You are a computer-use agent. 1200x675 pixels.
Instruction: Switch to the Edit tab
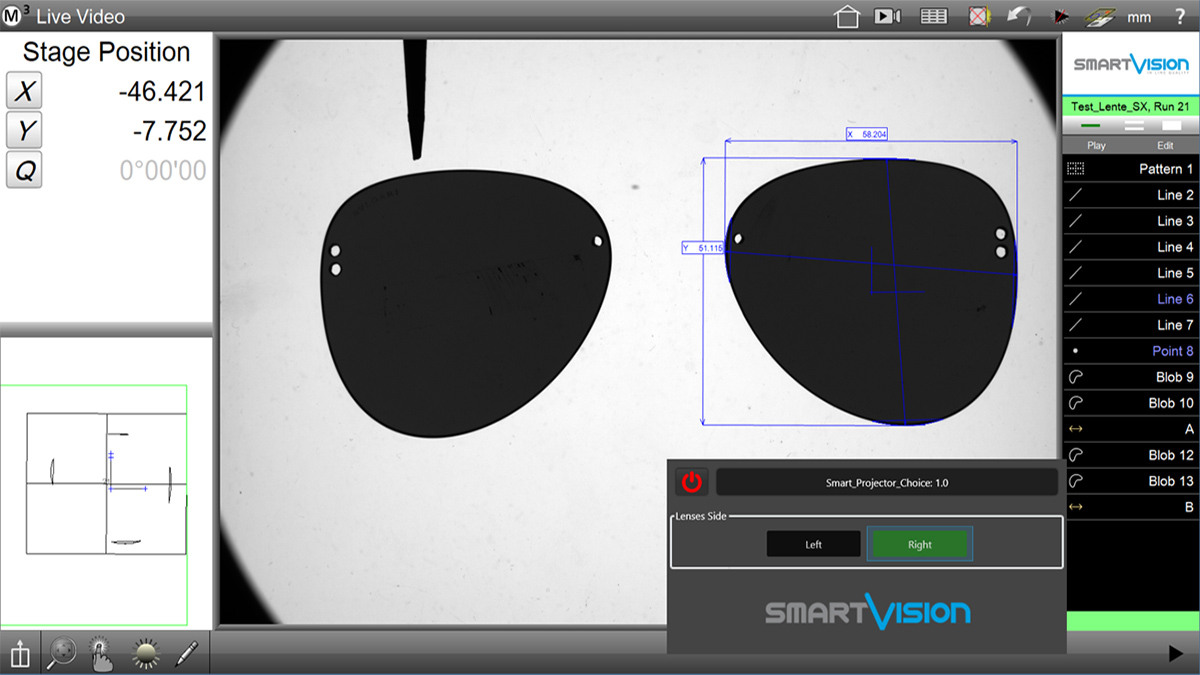[x=1165, y=145]
